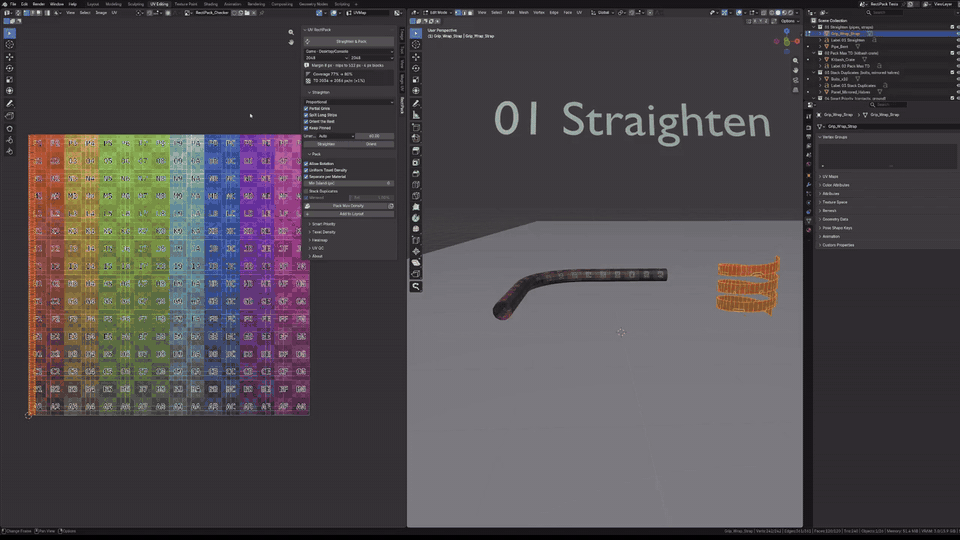
Task: Select the 3D viewport select box tool
Action: 416,33
